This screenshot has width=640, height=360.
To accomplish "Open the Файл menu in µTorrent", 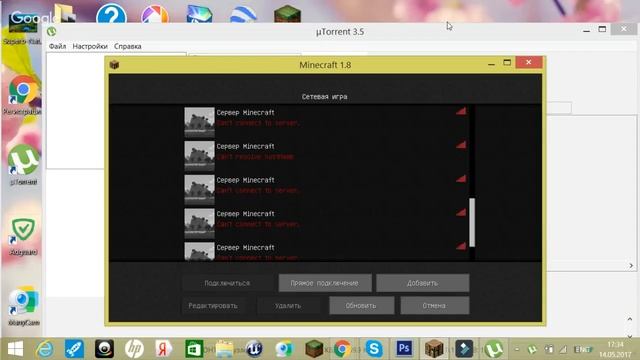I will point(57,46).
